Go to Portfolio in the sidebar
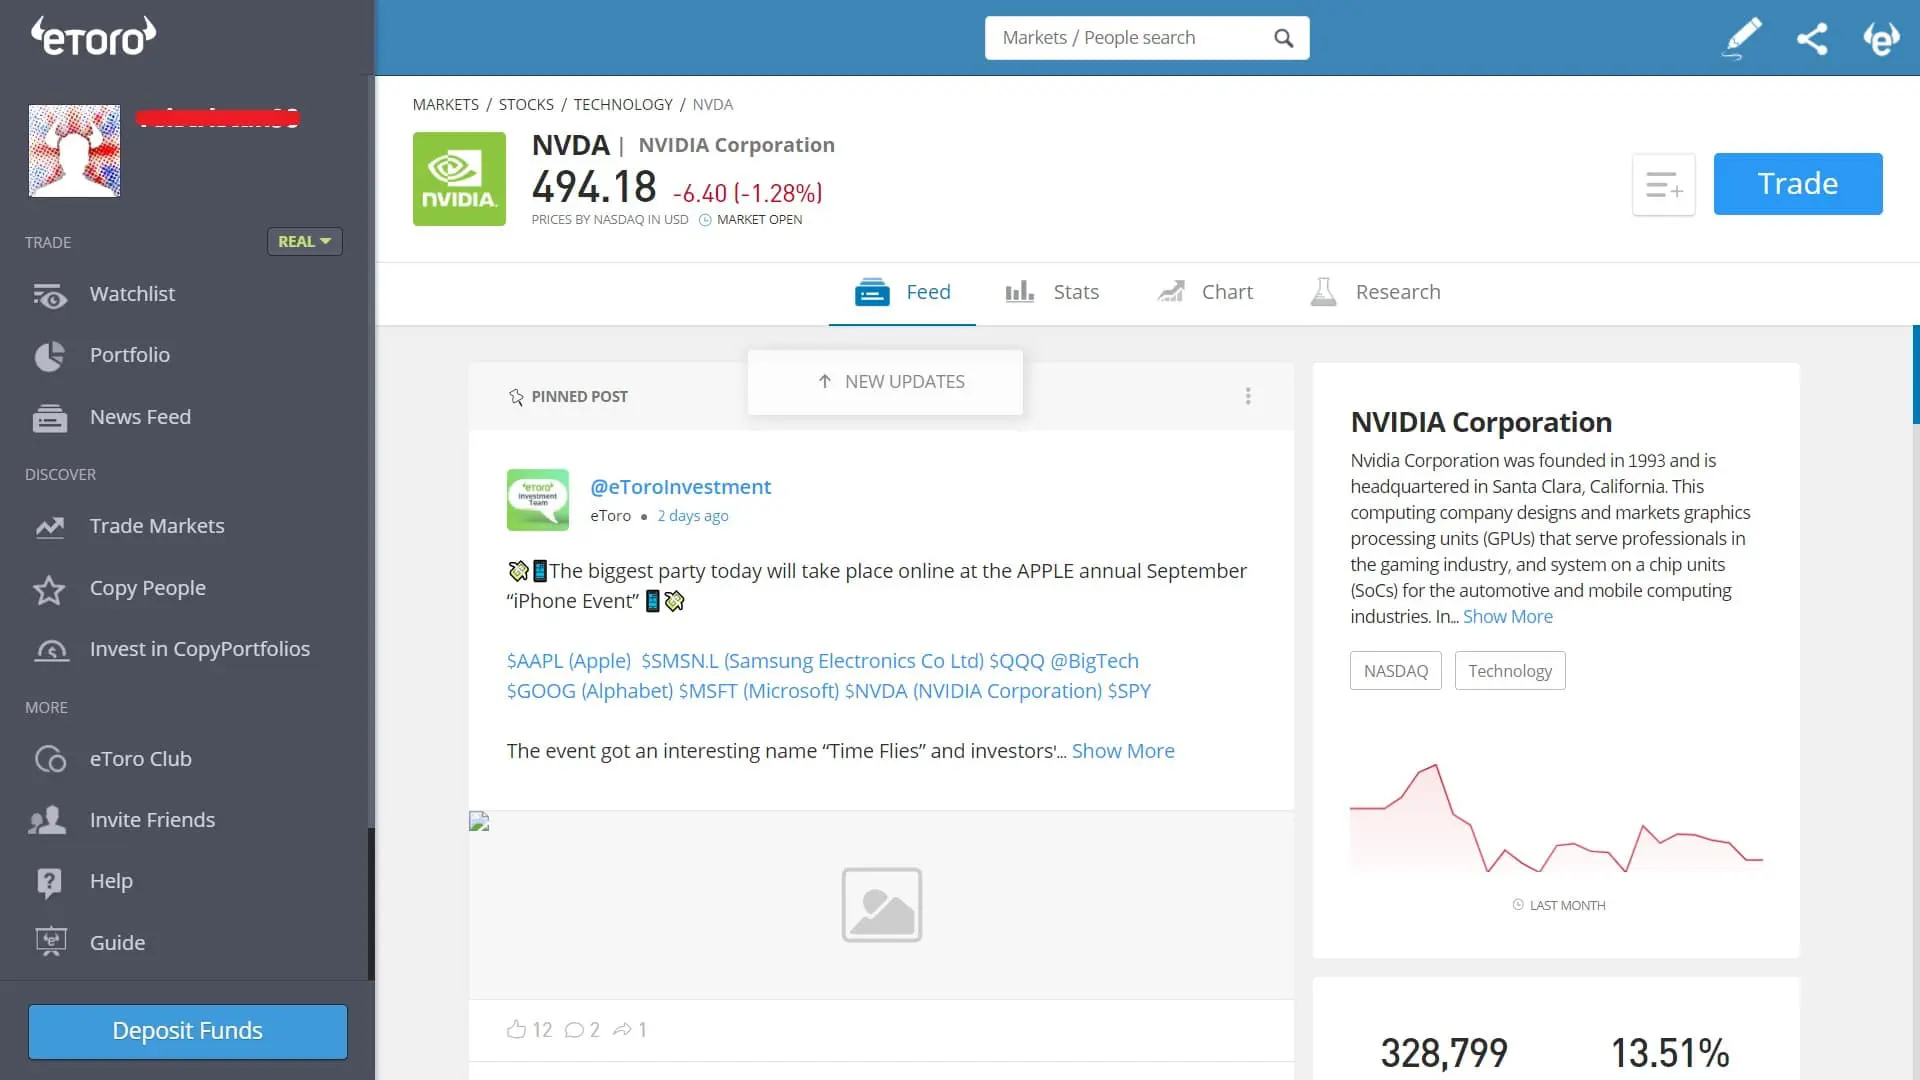Image resolution: width=1920 pixels, height=1080 pixels. (130, 355)
